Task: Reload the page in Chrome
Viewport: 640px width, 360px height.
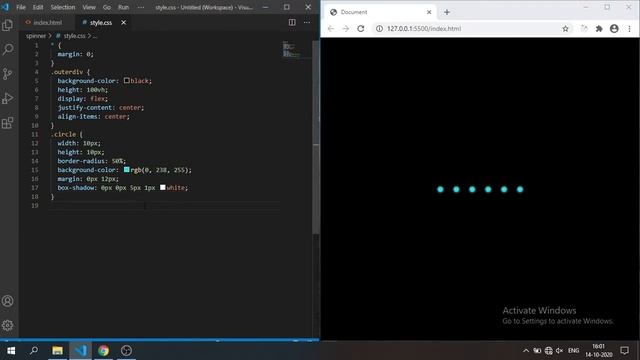Action: tap(361, 29)
